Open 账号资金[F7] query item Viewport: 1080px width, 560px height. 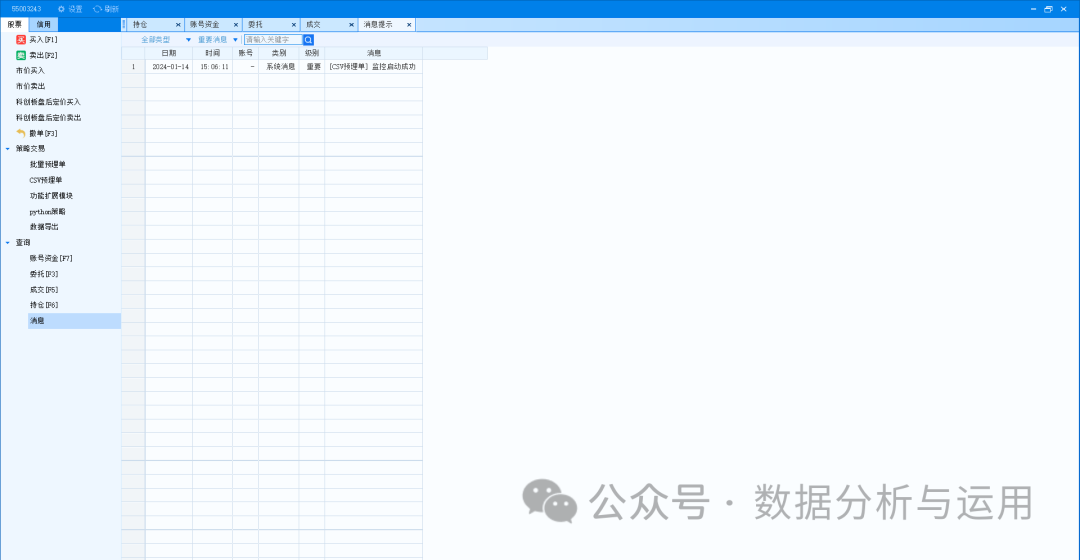pos(51,259)
